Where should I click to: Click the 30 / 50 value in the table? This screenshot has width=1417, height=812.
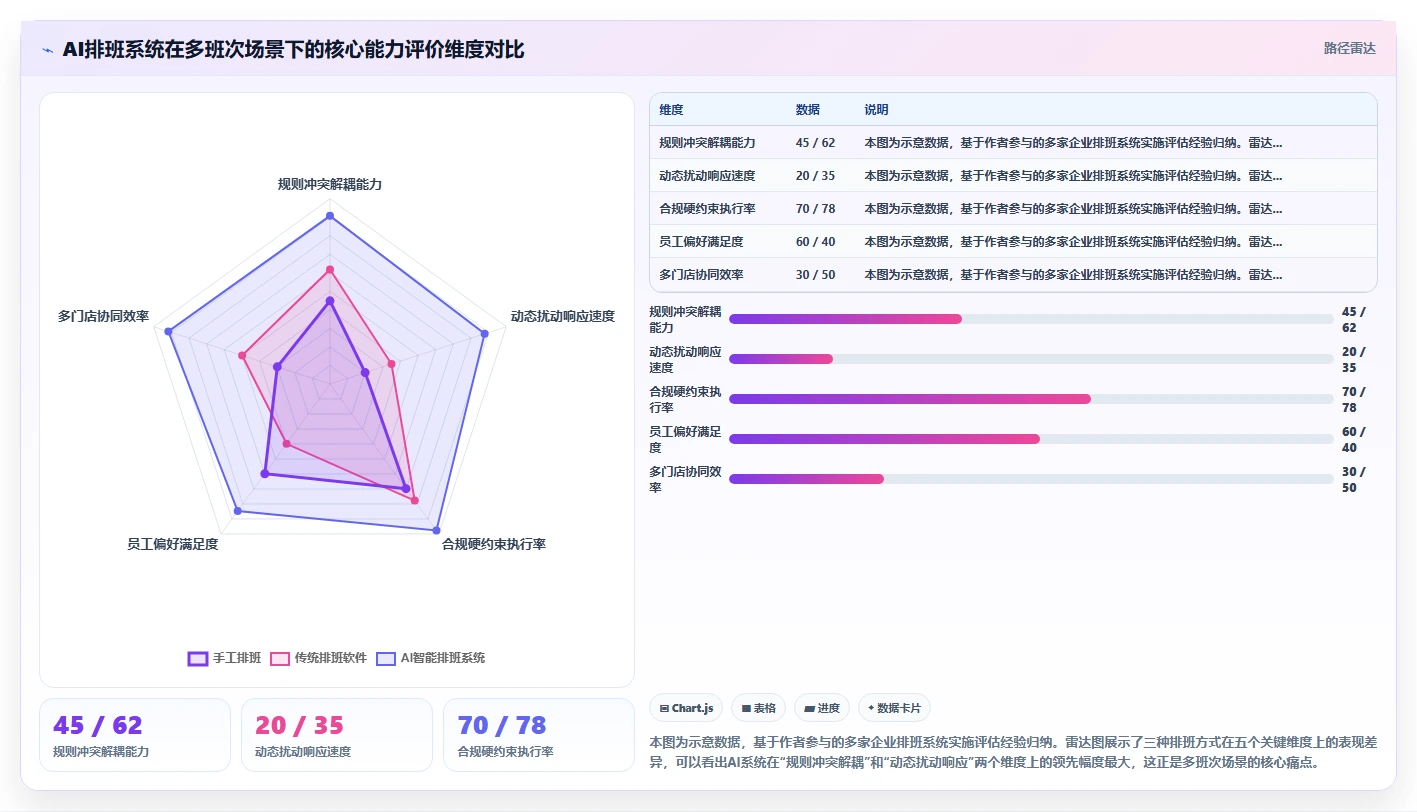pyautogui.click(x=815, y=275)
